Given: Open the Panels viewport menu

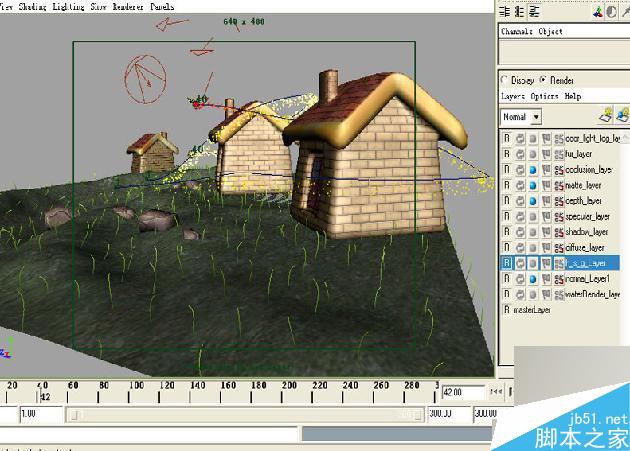Looking at the screenshot, I should click(162, 7).
